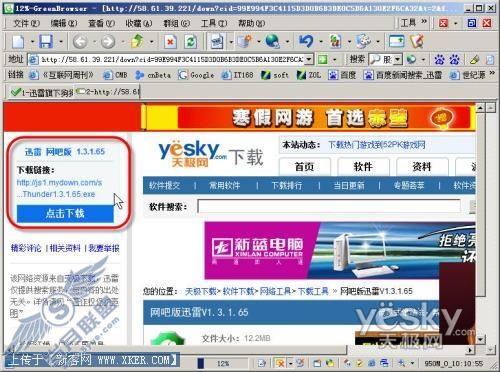Open the dropdown arrow beside the Save icon
Screen dimensions: 500x372
coord(61,42)
